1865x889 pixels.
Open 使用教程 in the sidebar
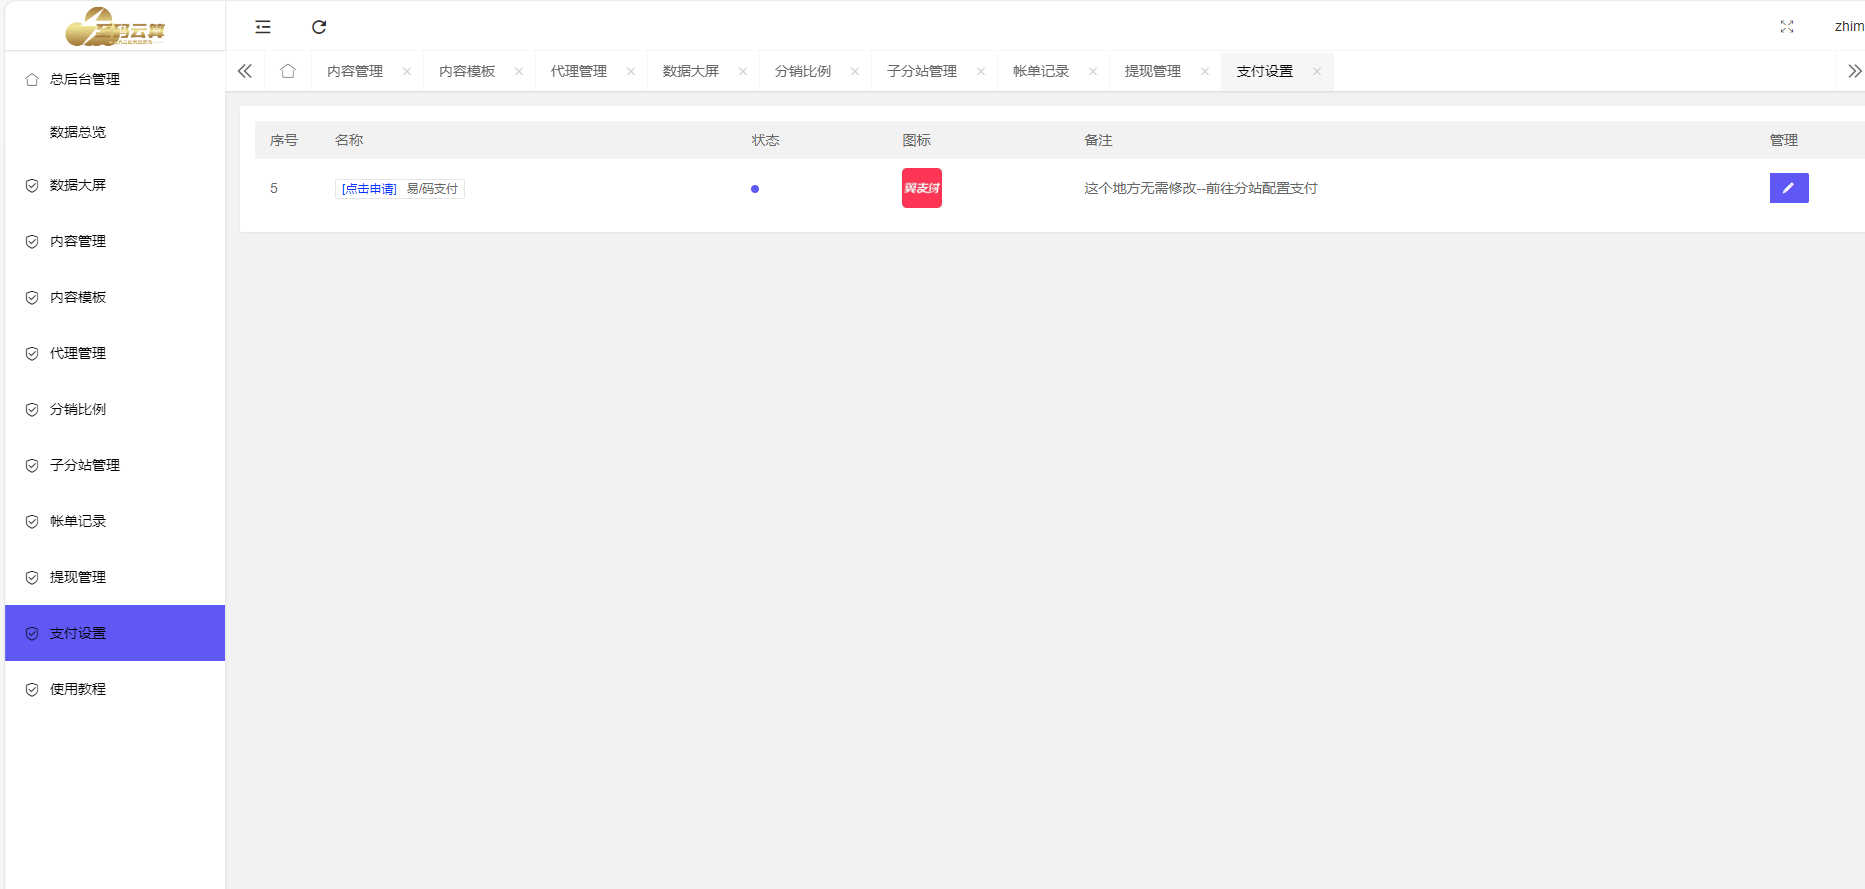coord(115,689)
